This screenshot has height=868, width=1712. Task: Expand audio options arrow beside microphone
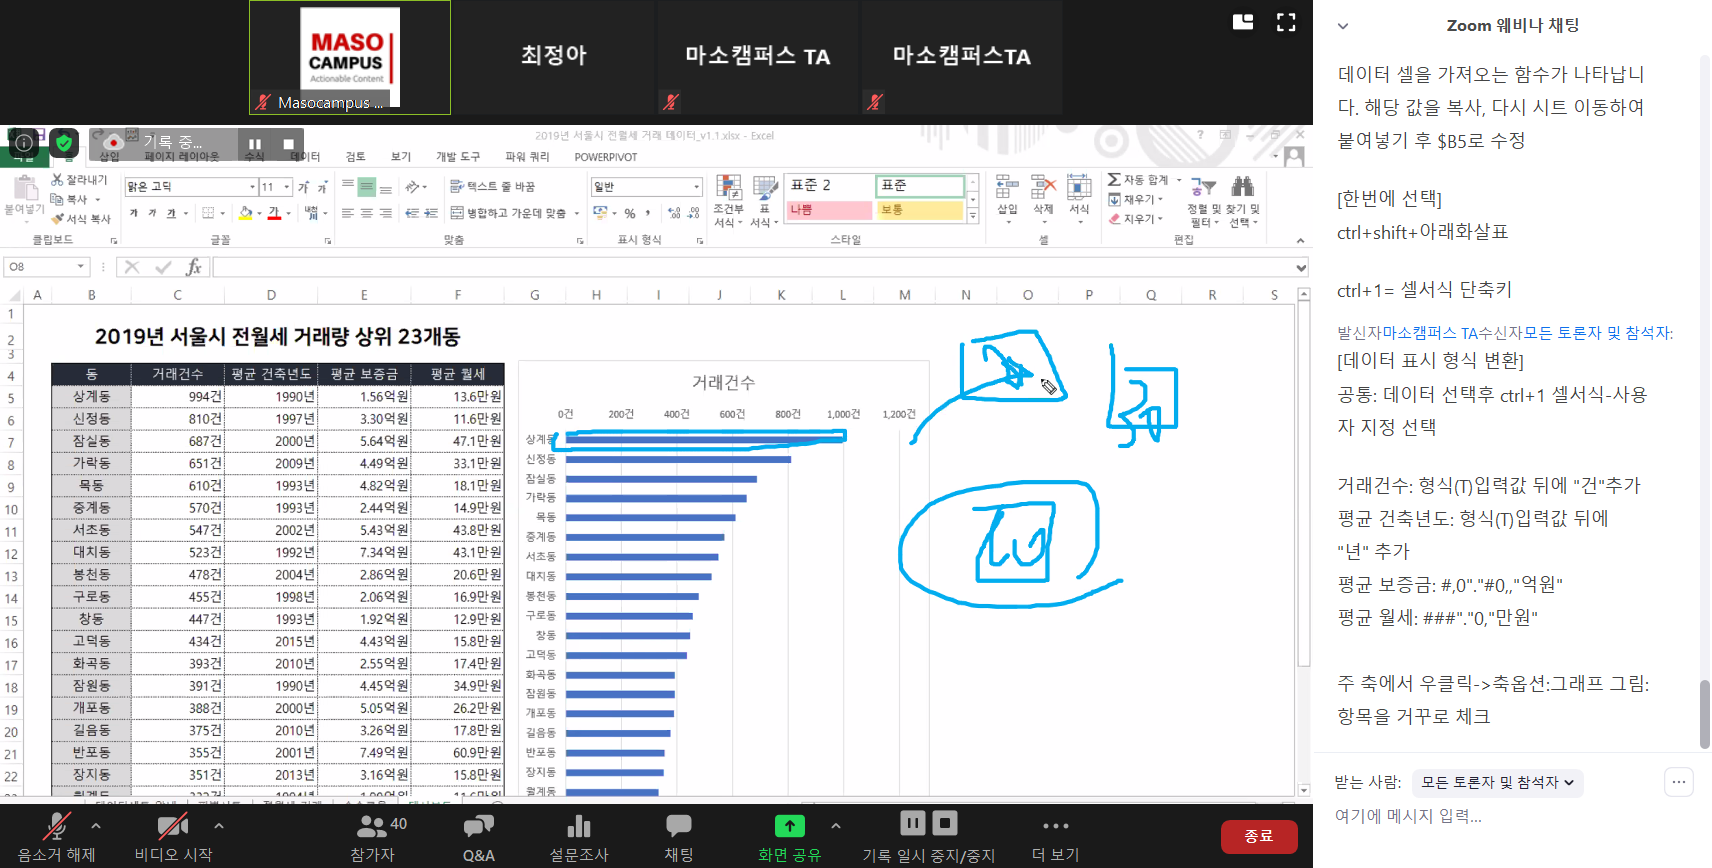[x=96, y=826]
